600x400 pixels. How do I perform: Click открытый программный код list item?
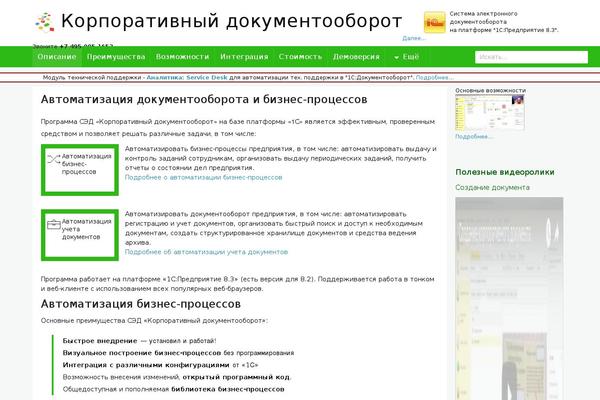pos(177,377)
